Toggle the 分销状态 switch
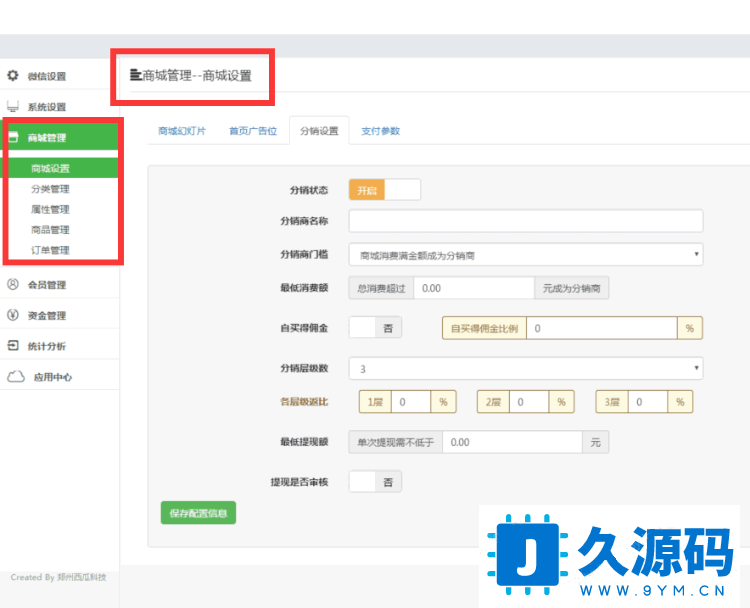 click(384, 190)
